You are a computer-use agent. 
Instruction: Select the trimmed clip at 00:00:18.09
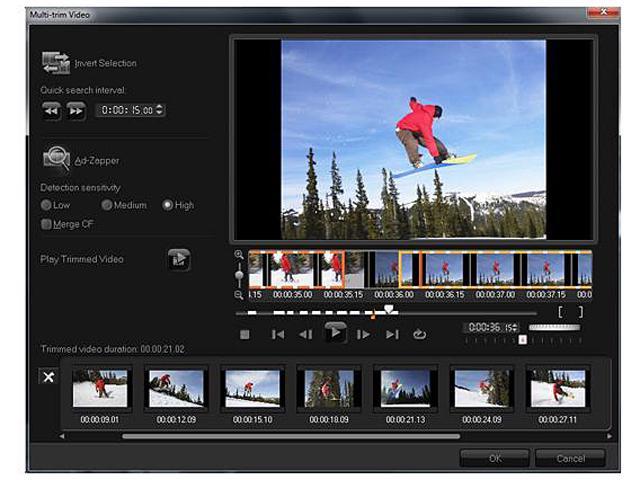[328, 388]
